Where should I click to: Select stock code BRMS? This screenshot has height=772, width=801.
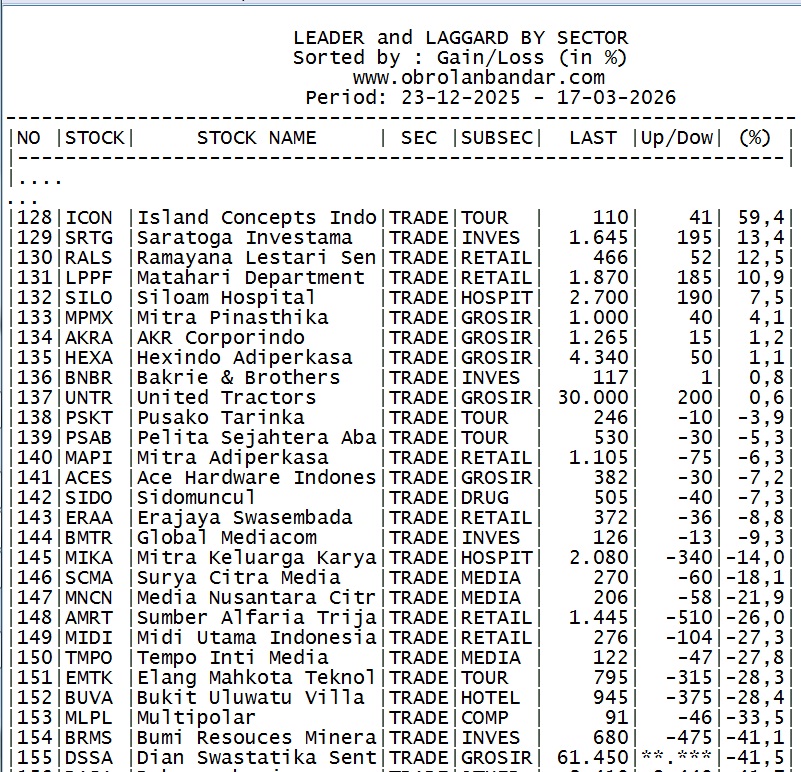88,737
